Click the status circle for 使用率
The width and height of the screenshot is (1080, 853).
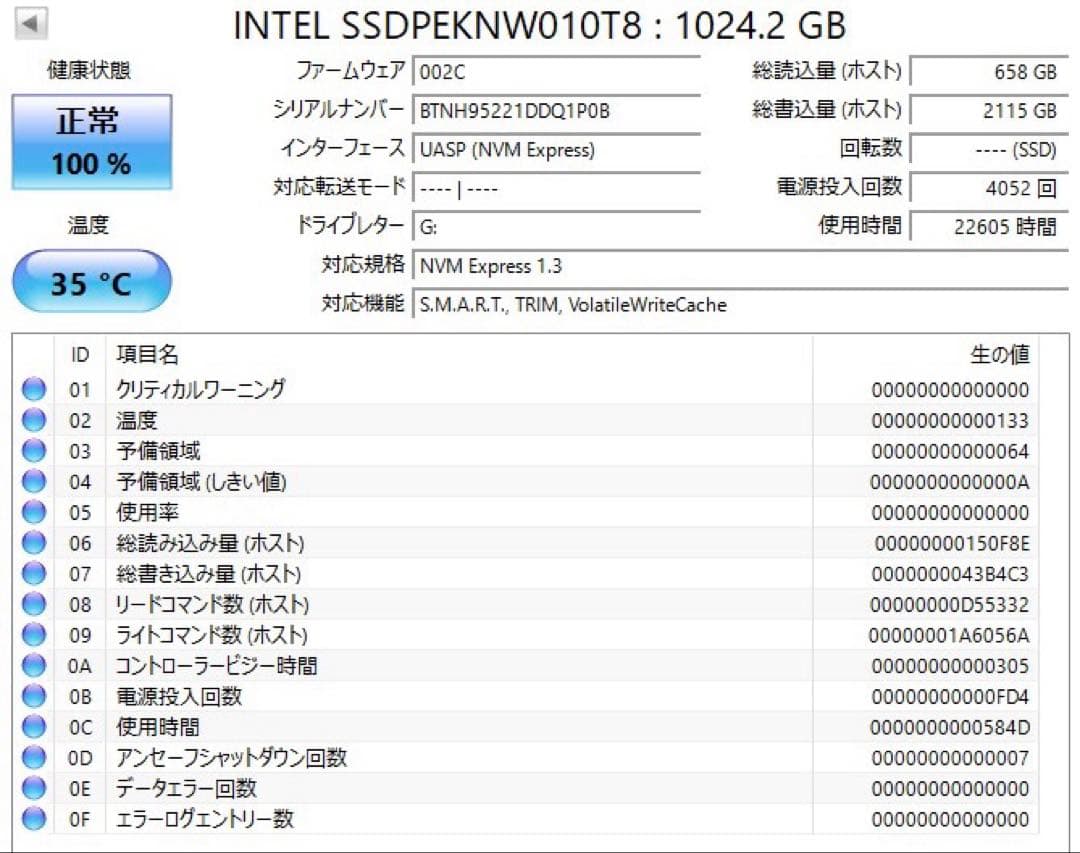click(x=33, y=512)
